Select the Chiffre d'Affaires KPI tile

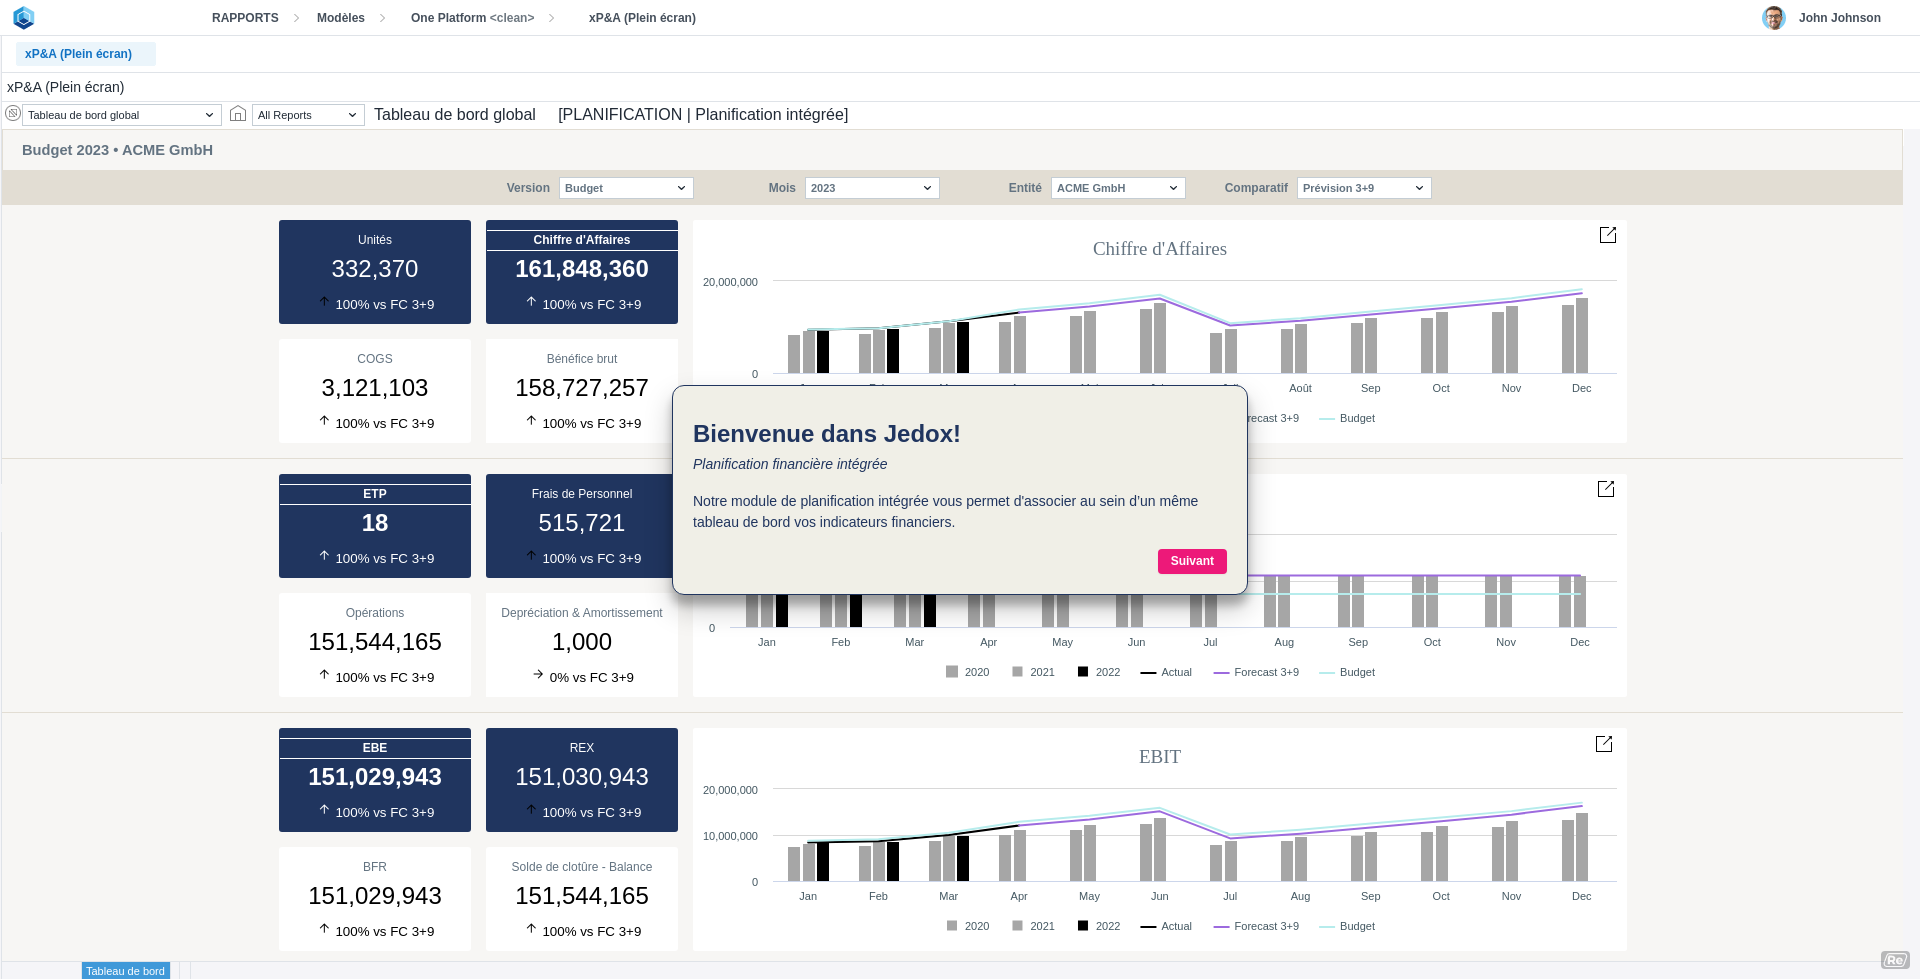click(581, 272)
